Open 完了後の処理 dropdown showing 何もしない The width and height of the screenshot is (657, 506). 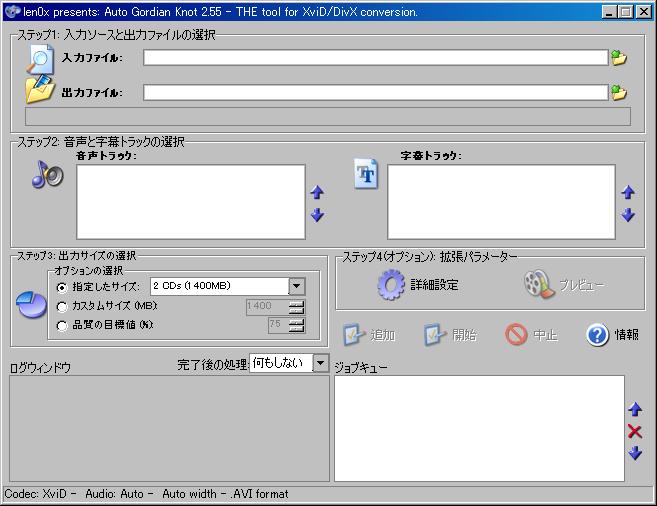coord(321,363)
